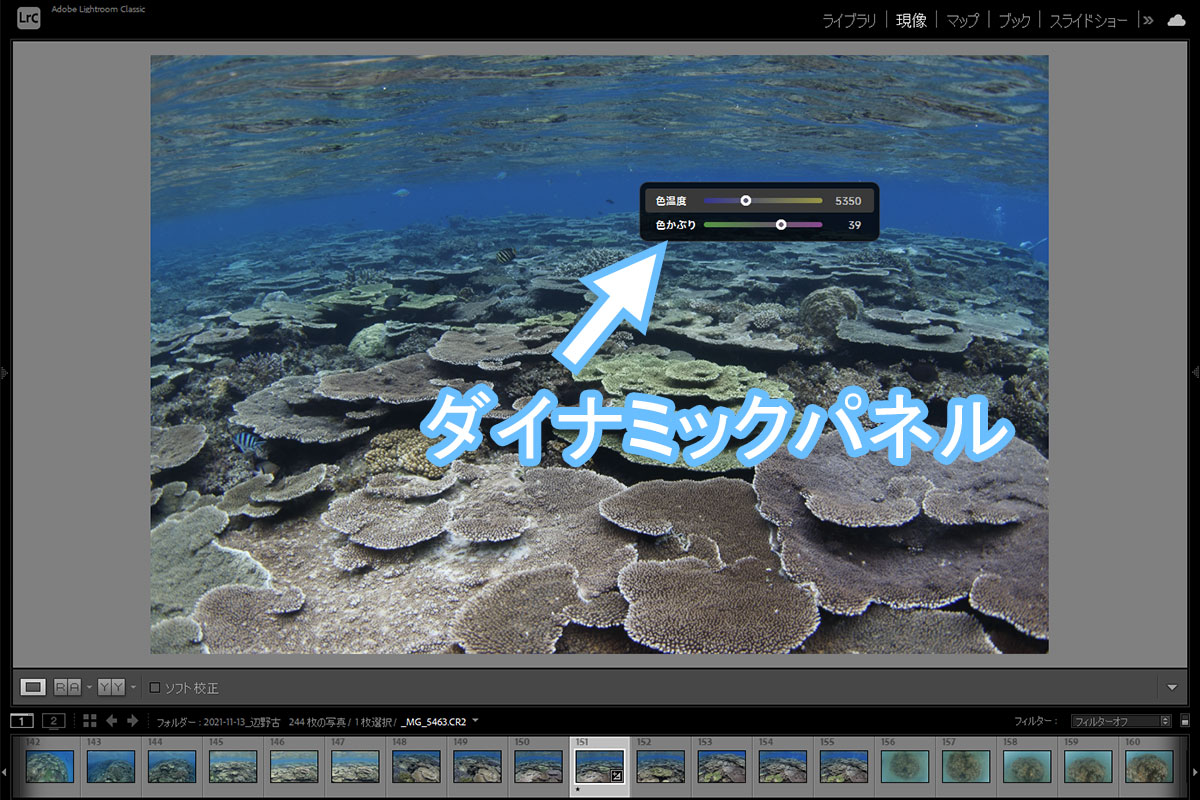This screenshot has height=800, width=1200.
Task: Switch to the ライブラリ module
Action: point(849,20)
